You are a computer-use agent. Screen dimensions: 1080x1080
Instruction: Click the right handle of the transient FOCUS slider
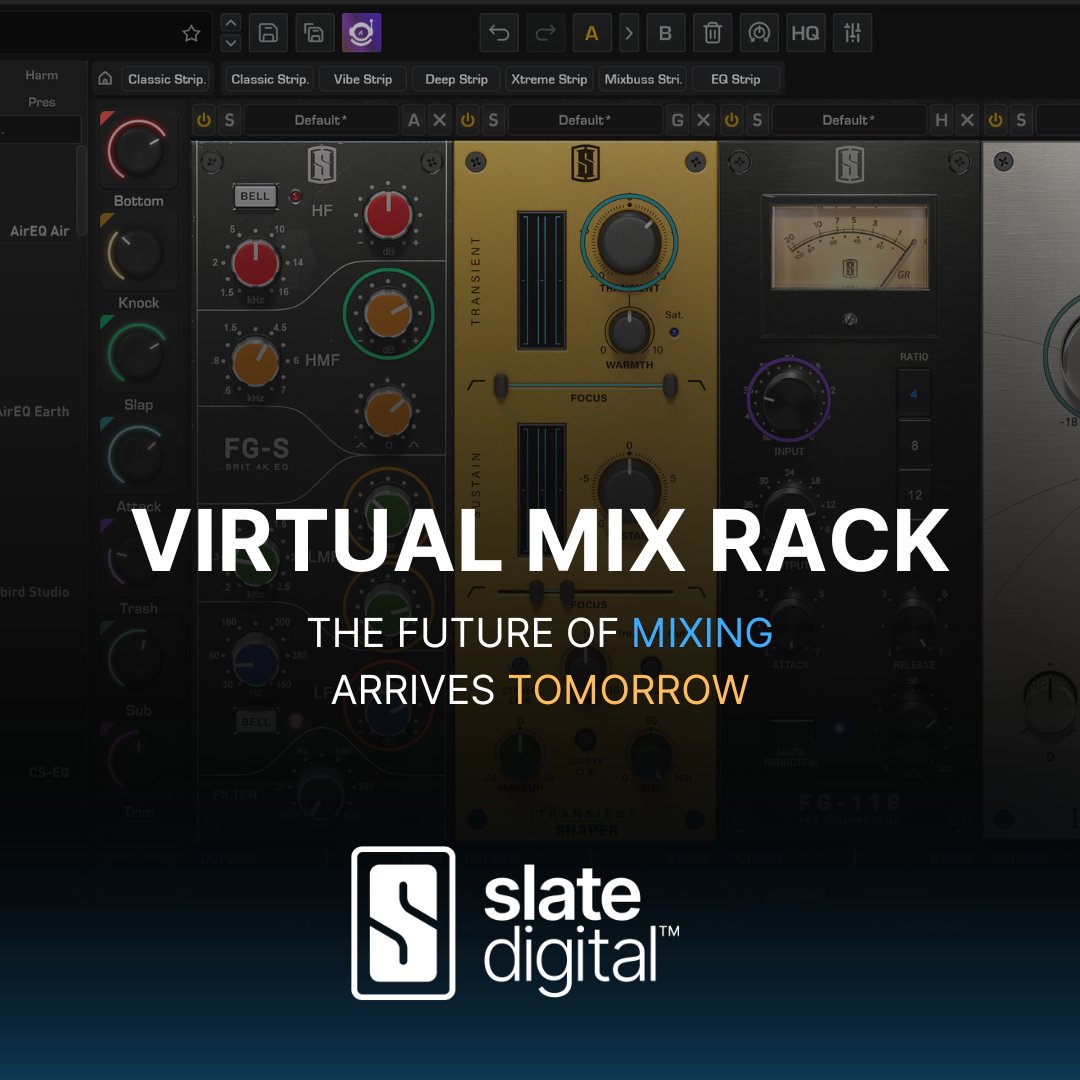669,386
